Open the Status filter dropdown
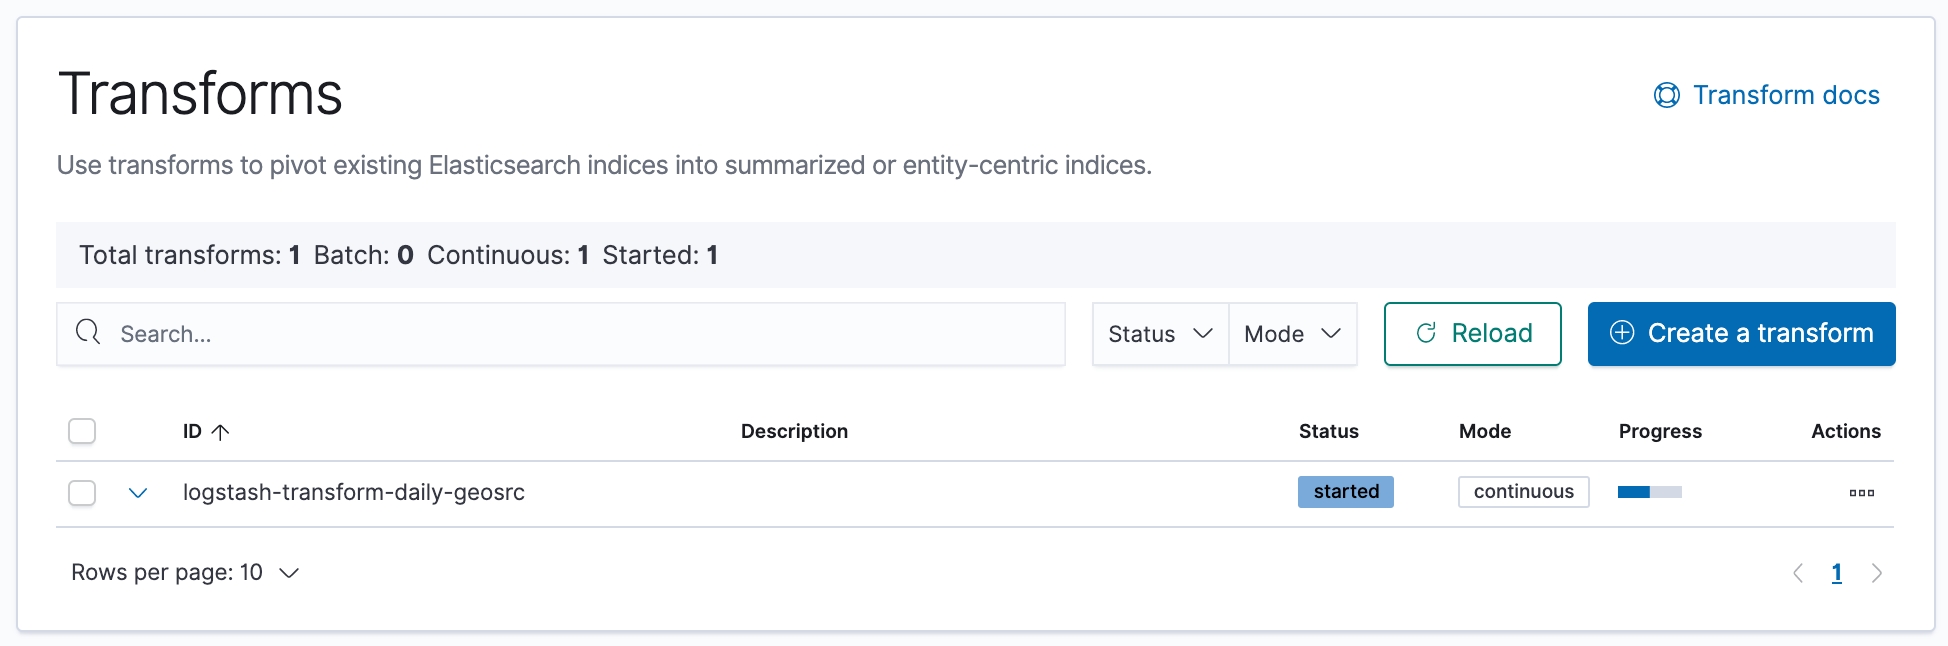The image size is (1948, 646). (1160, 334)
